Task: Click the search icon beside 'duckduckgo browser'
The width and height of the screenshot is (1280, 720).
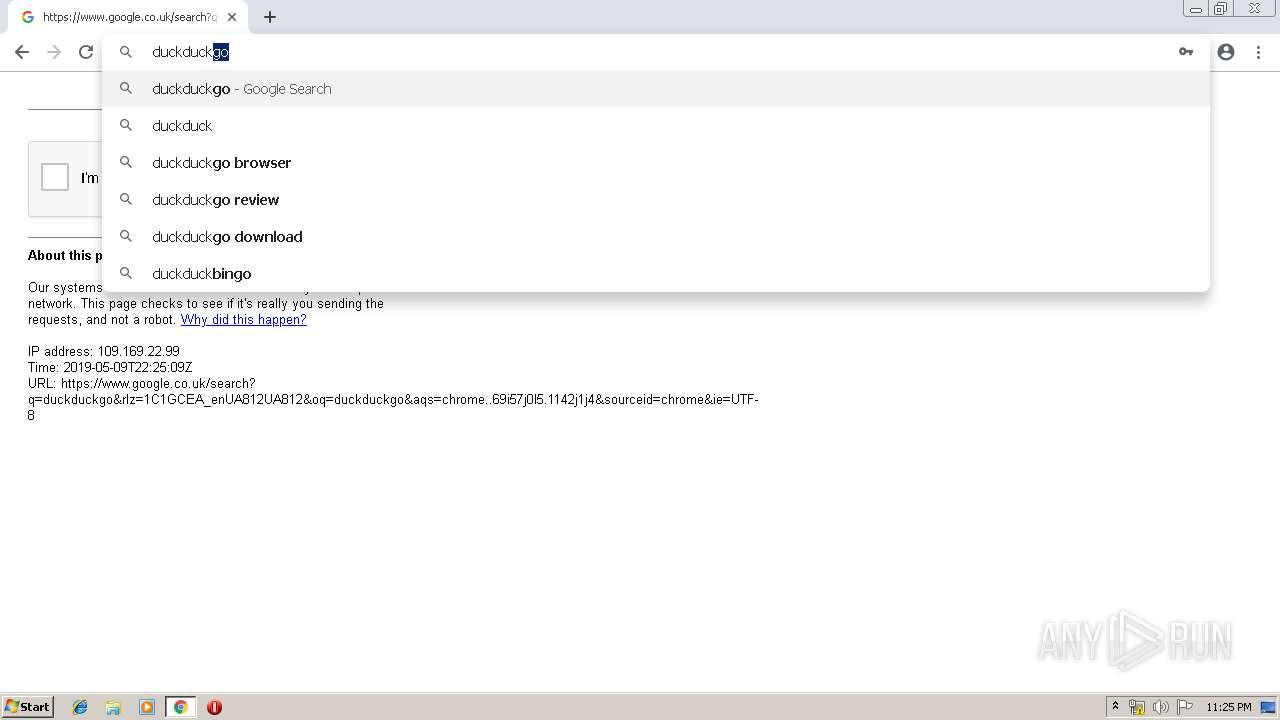Action: [x=126, y=162]
